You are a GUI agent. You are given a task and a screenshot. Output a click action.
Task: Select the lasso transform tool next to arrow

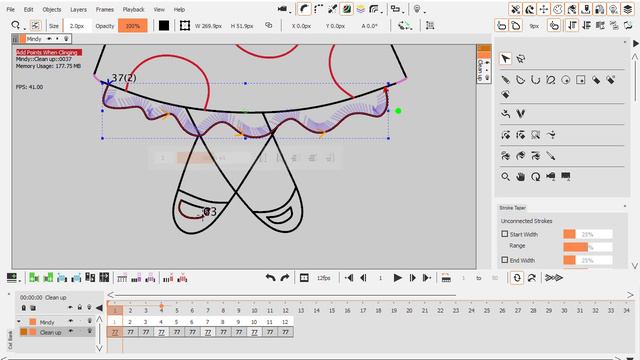[x=520, y=59]
